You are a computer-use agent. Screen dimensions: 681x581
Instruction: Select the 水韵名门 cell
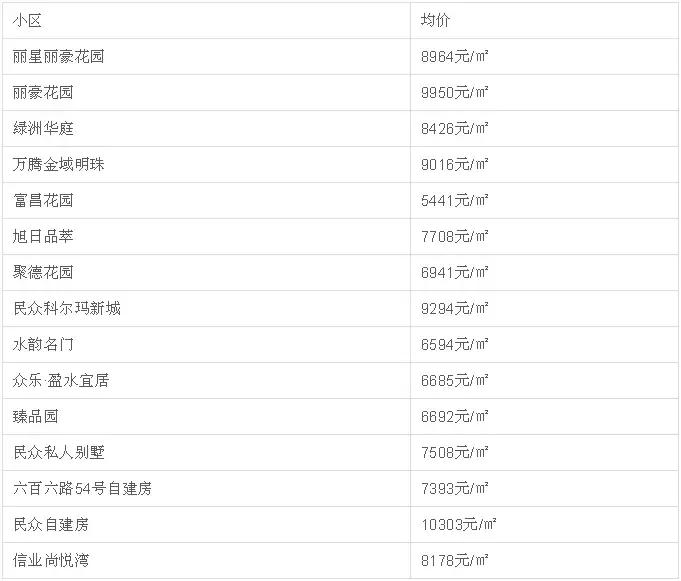pyautogui.click(x=43, y=345)
